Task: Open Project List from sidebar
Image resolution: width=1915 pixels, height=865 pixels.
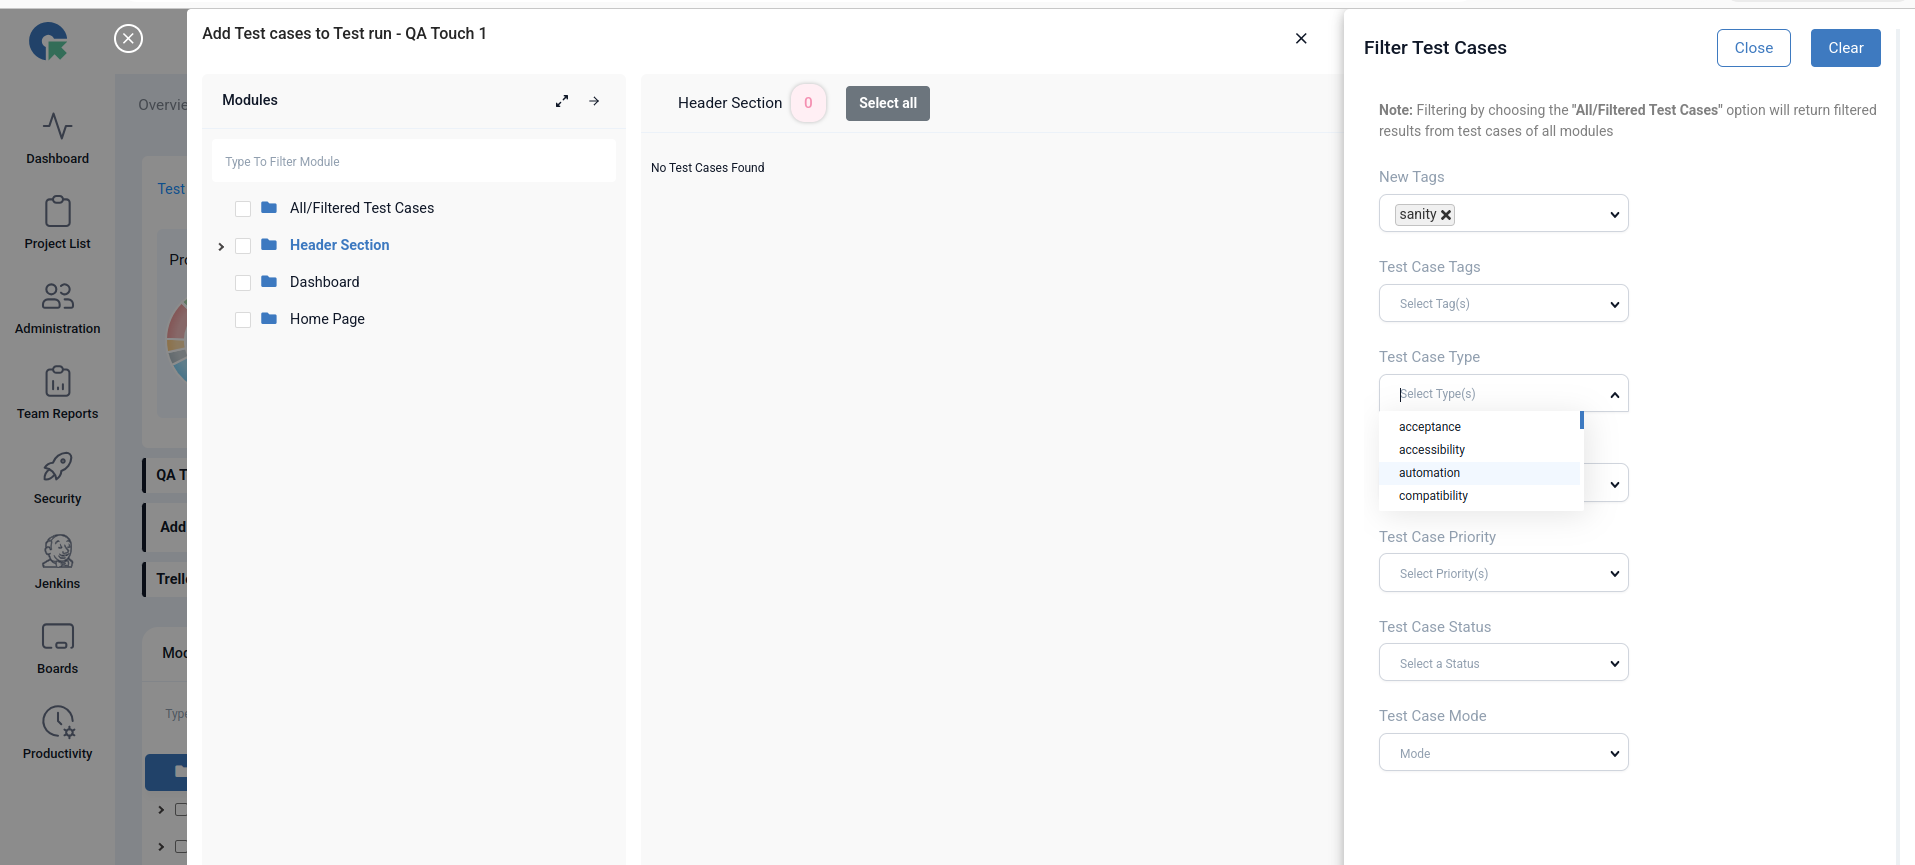Action: coord(57,223)
